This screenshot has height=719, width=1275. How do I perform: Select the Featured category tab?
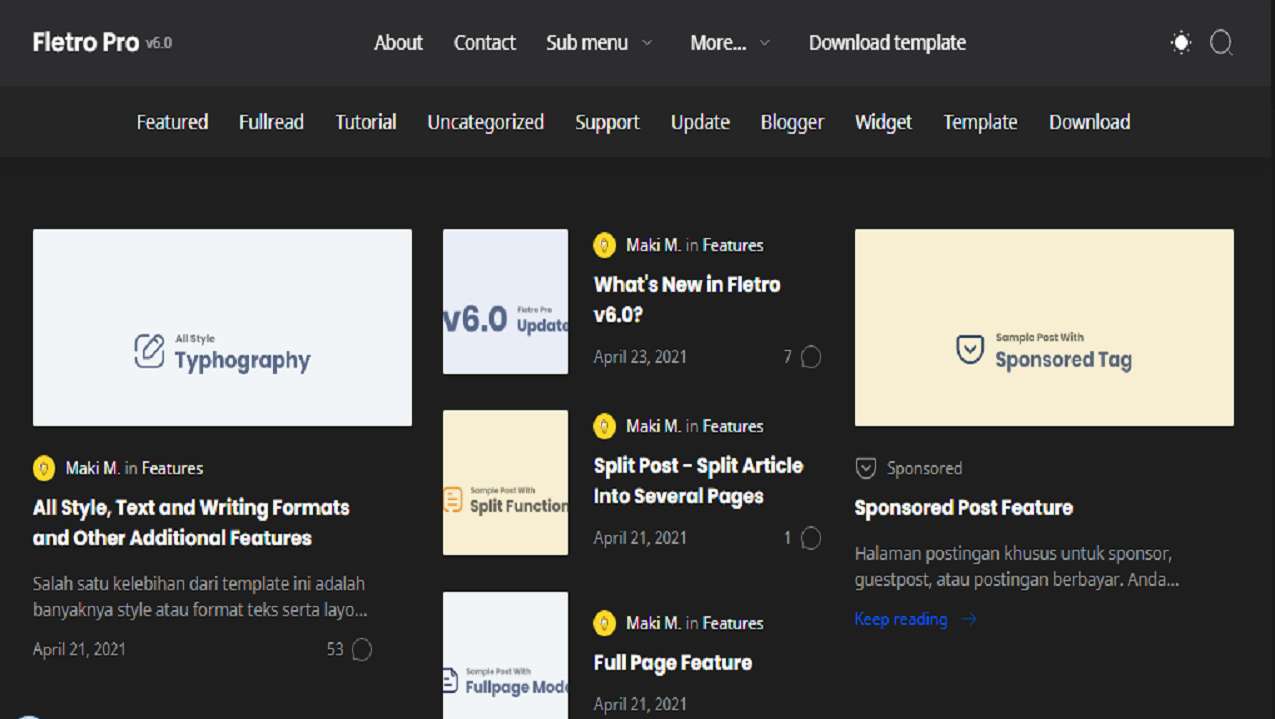pyautogui.click(x=171, y=121)
